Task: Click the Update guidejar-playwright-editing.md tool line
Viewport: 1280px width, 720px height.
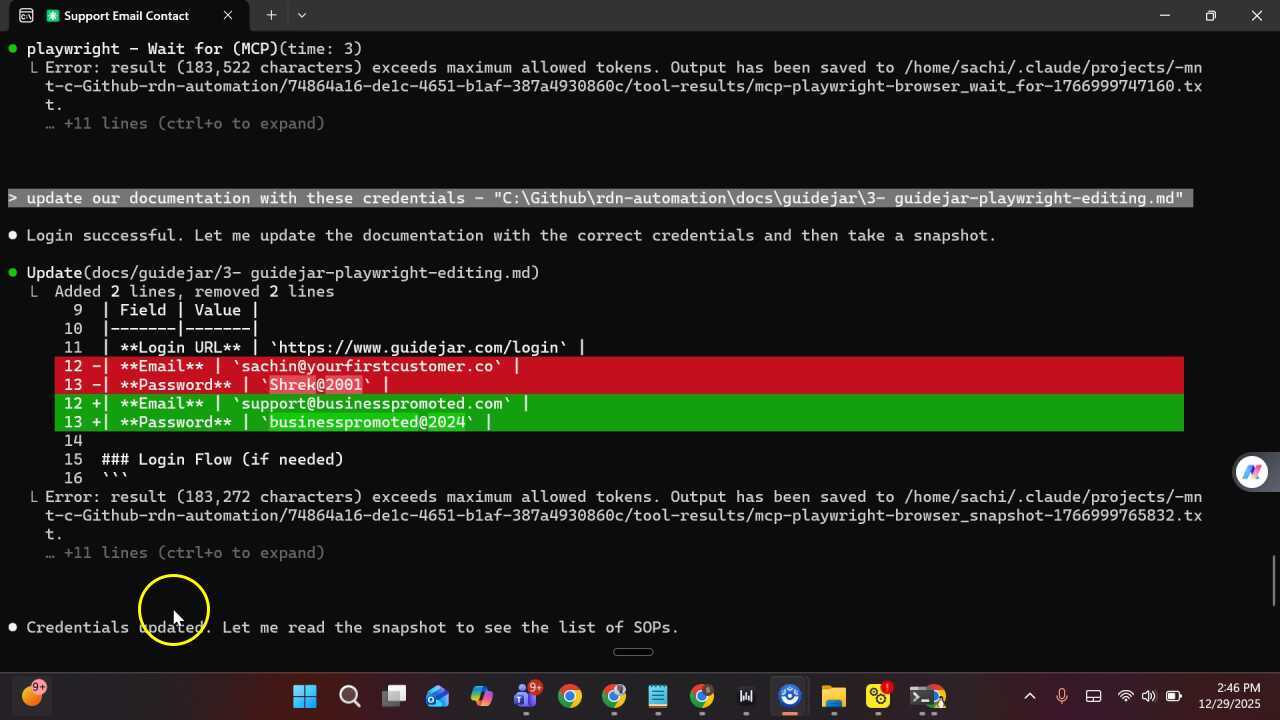Action: pos(283,272)
